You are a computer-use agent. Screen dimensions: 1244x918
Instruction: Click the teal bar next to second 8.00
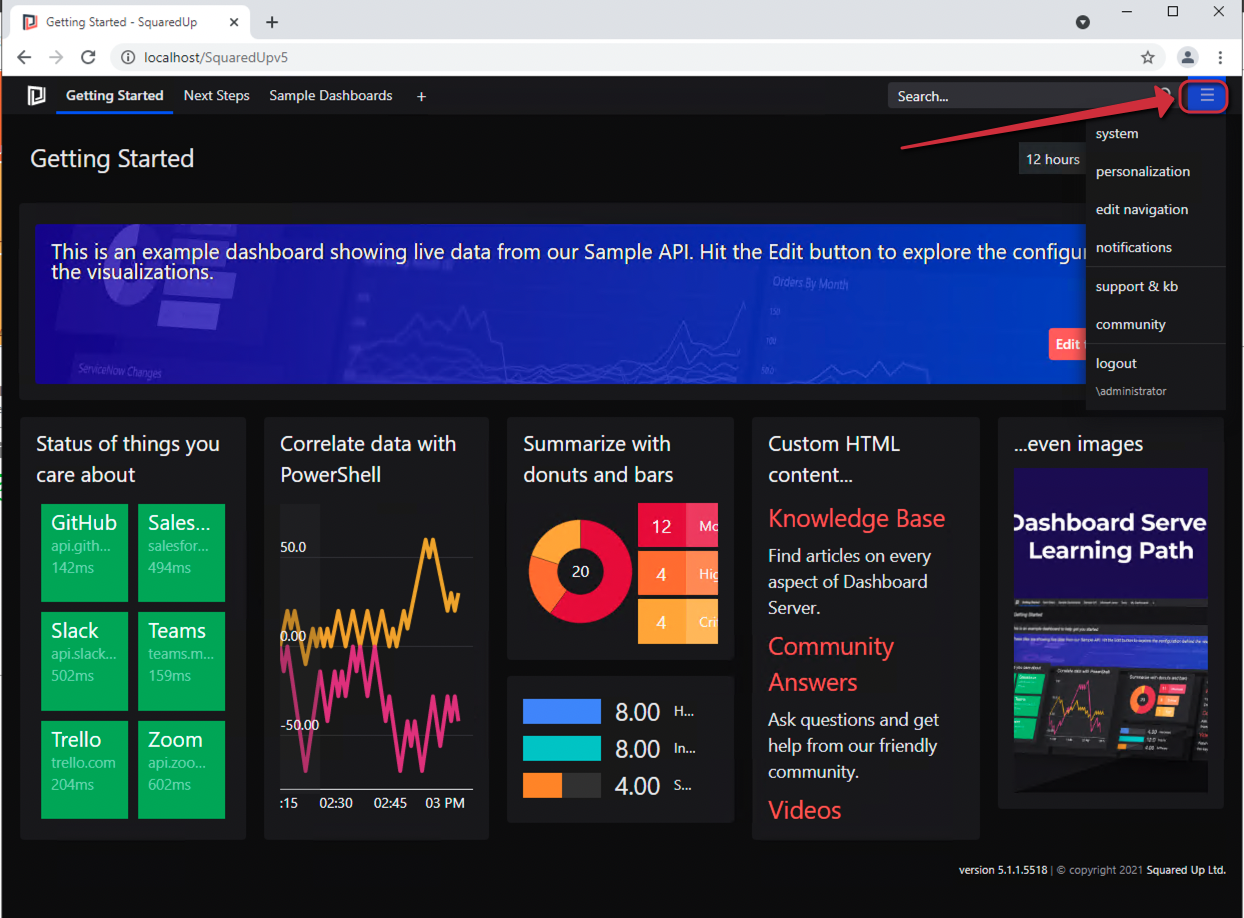[x=562, y=749]
